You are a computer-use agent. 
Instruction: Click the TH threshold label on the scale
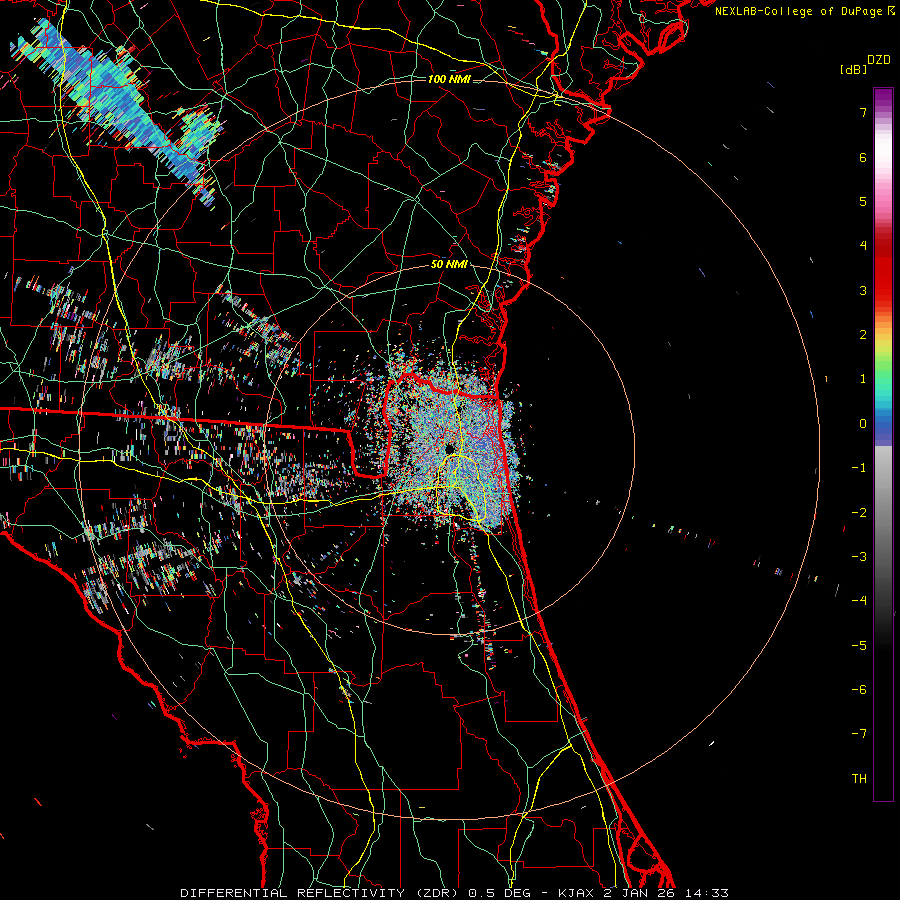tap(859, 779)
